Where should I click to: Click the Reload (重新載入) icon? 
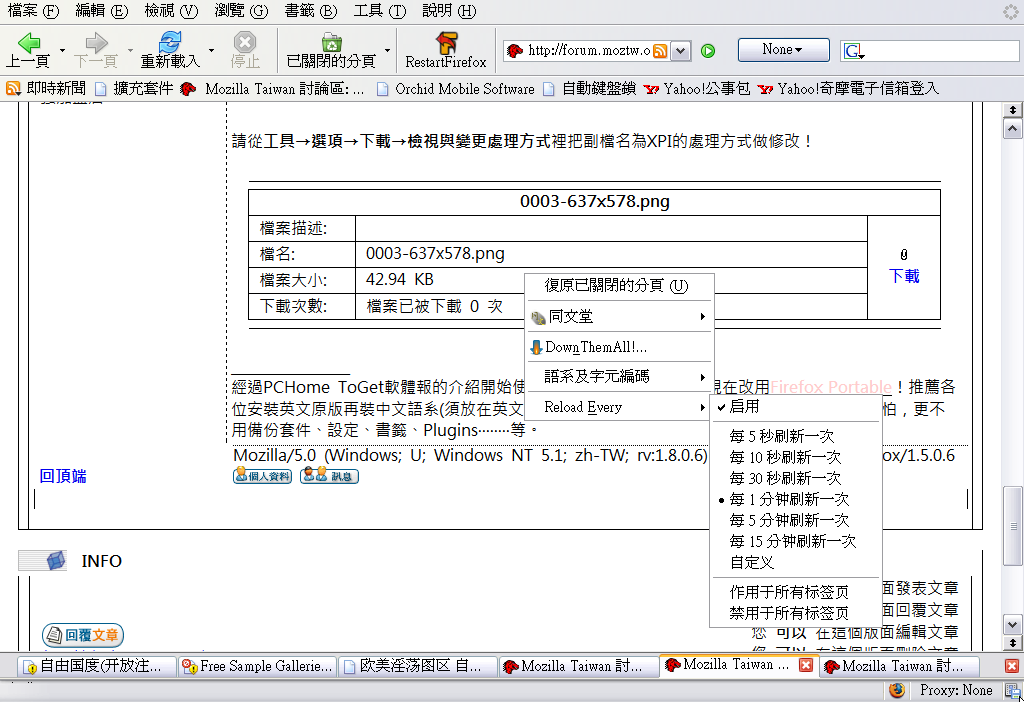point(170,43)
